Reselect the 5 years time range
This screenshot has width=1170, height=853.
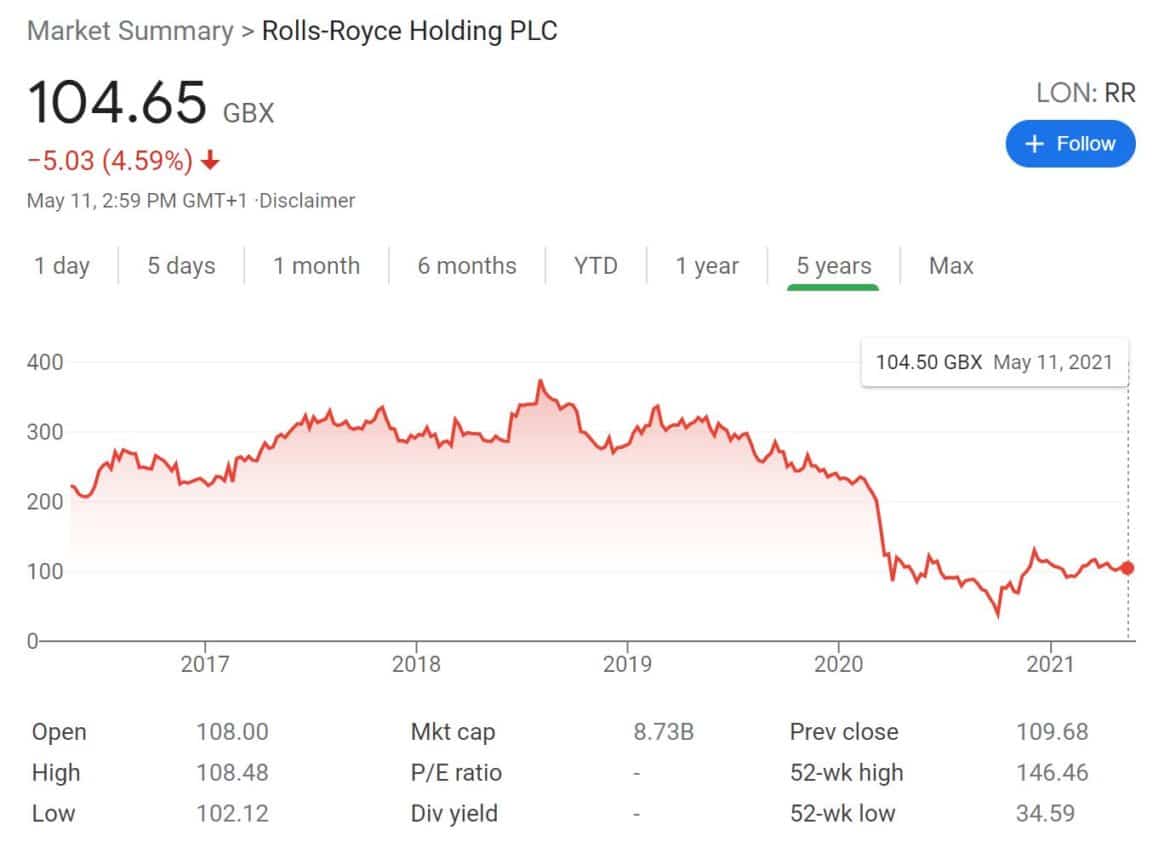pos(833,266)
